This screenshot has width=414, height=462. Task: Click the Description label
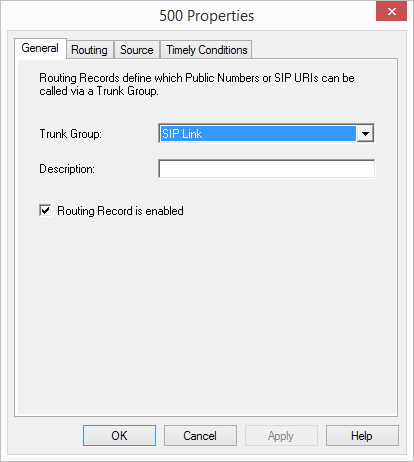(x=67, y=169)
